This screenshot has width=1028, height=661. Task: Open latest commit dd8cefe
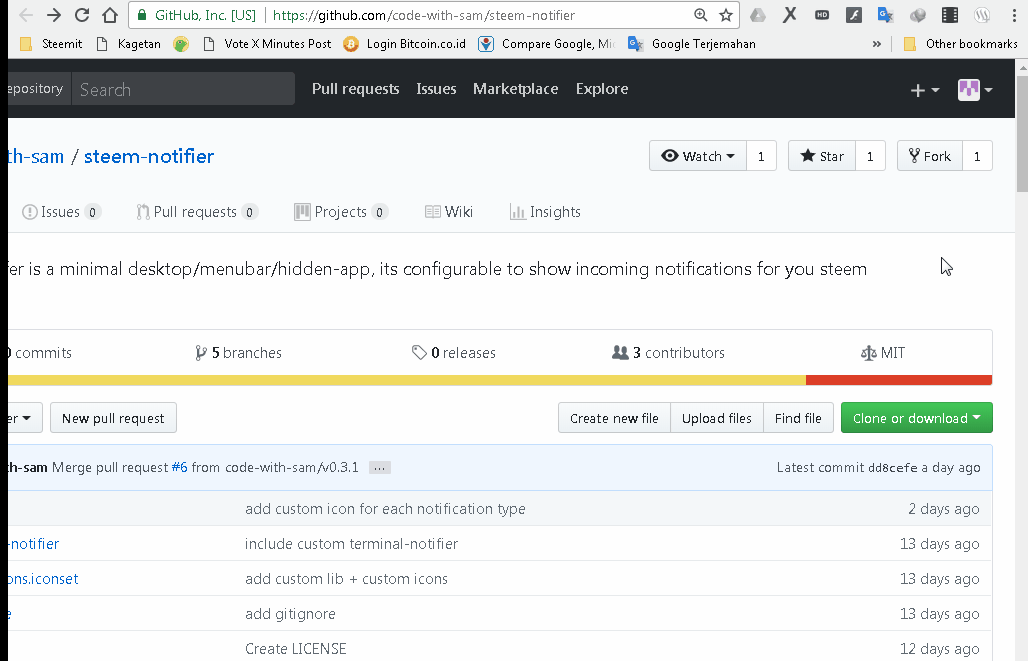(x=892, y=468)
